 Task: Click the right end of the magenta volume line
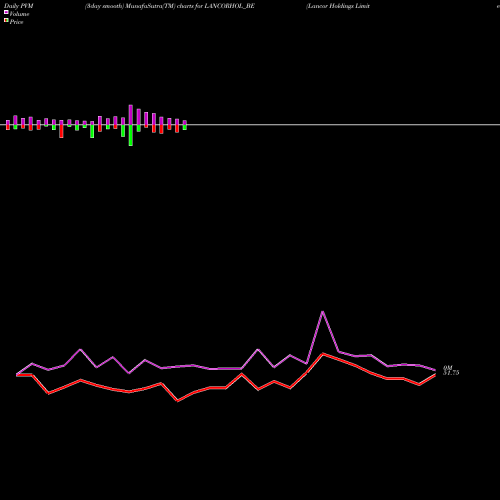[x=435, y=370]
